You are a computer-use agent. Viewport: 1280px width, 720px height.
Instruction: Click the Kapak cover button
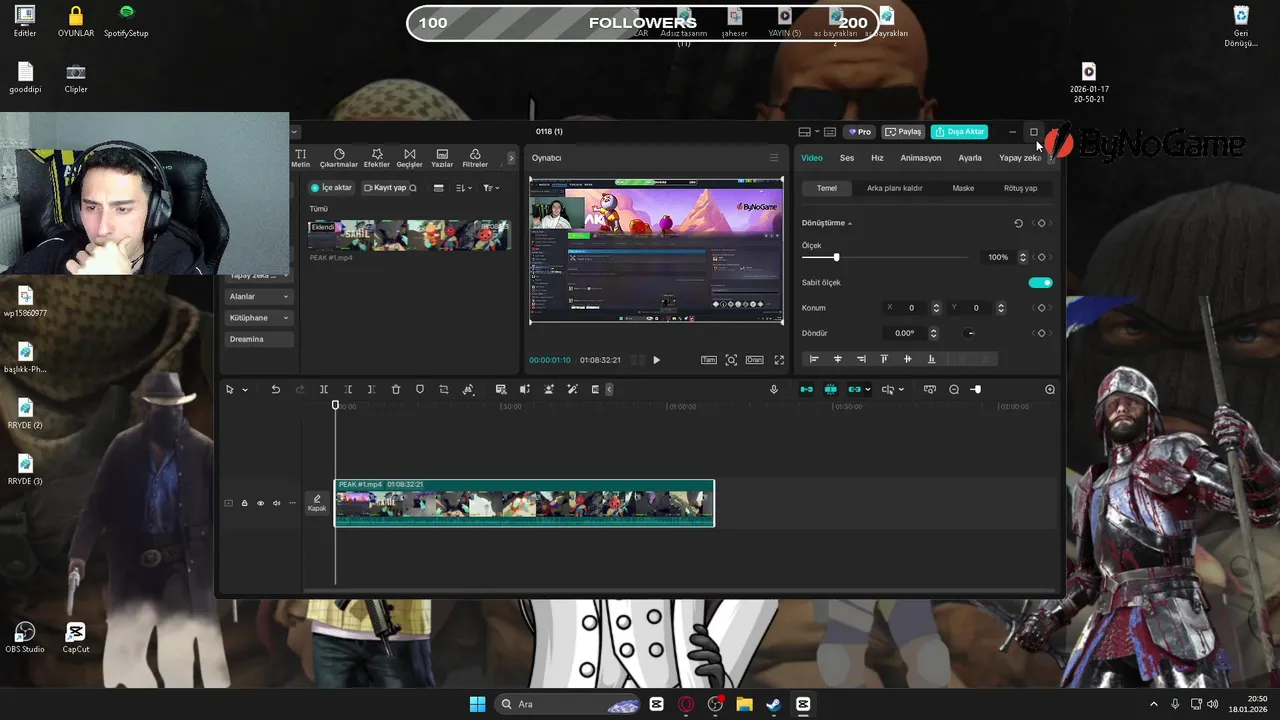tap(317, 503)
